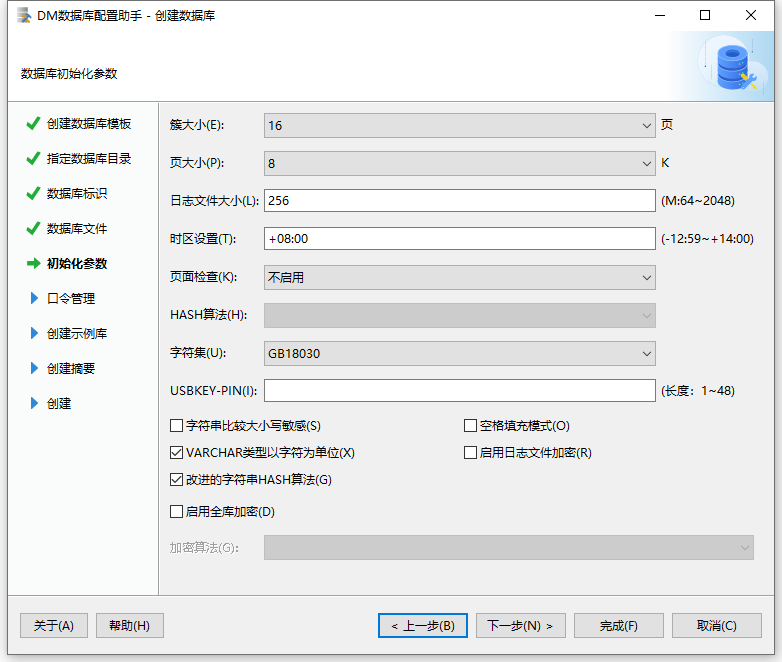Click the green arrow beside 初始化参数
Screen dimensions: 782x662
pos(33,264)
